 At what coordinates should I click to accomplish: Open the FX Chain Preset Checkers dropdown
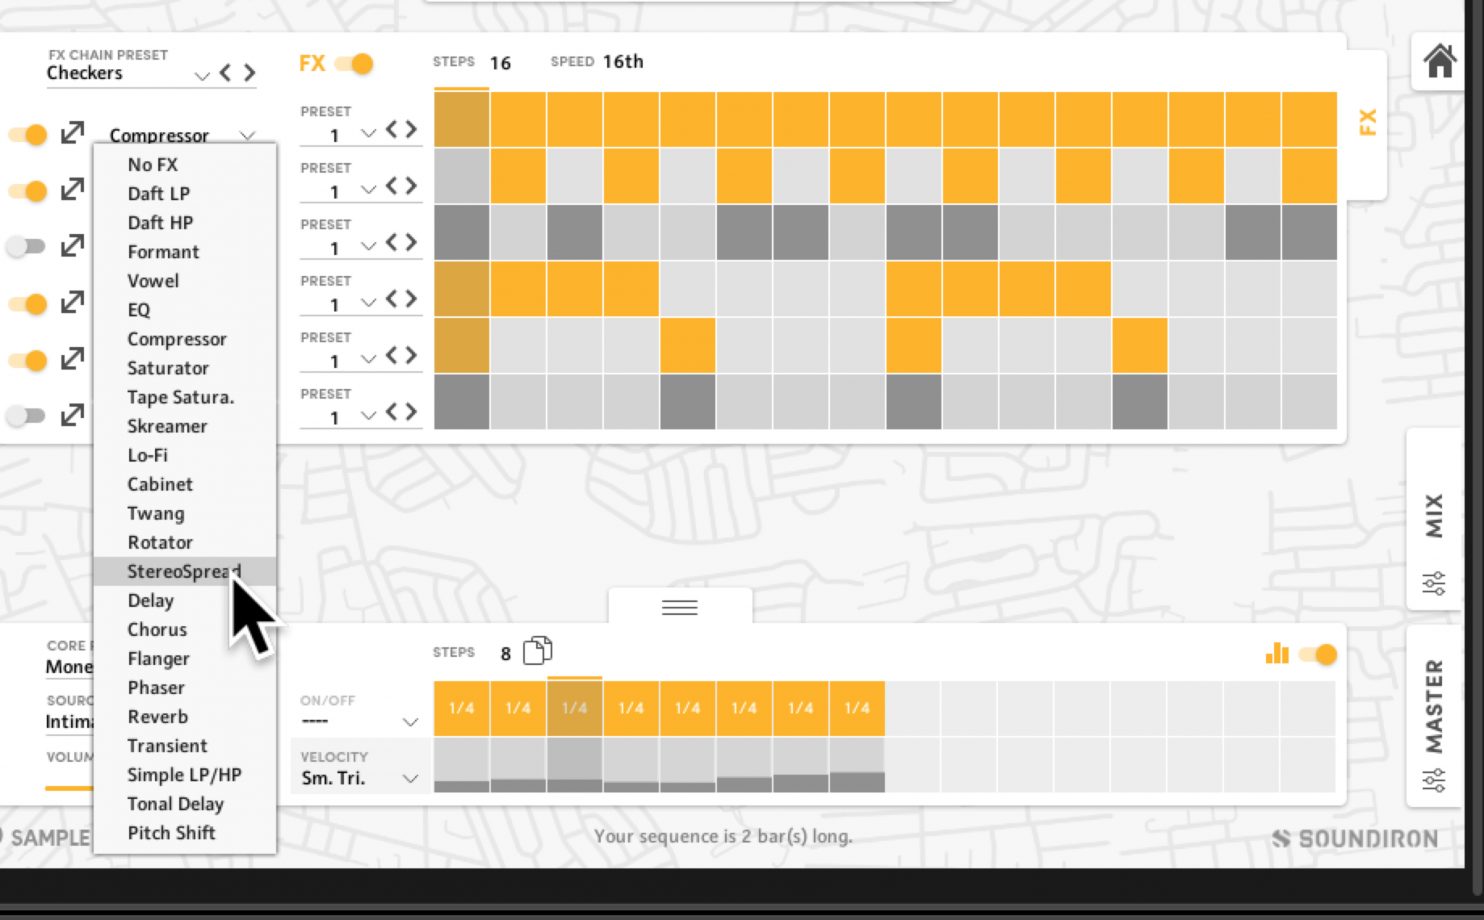pyautogui.click(x=201, y=75)
